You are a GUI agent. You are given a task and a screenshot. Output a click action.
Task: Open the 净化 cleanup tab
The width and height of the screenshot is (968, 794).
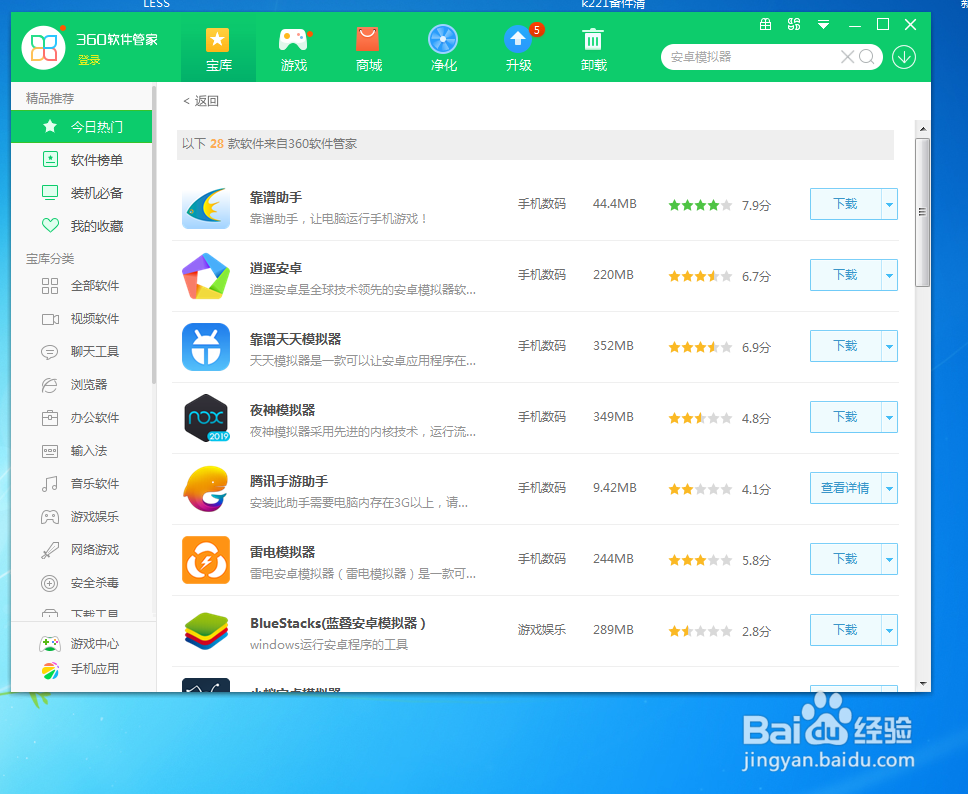coord(443,50)
